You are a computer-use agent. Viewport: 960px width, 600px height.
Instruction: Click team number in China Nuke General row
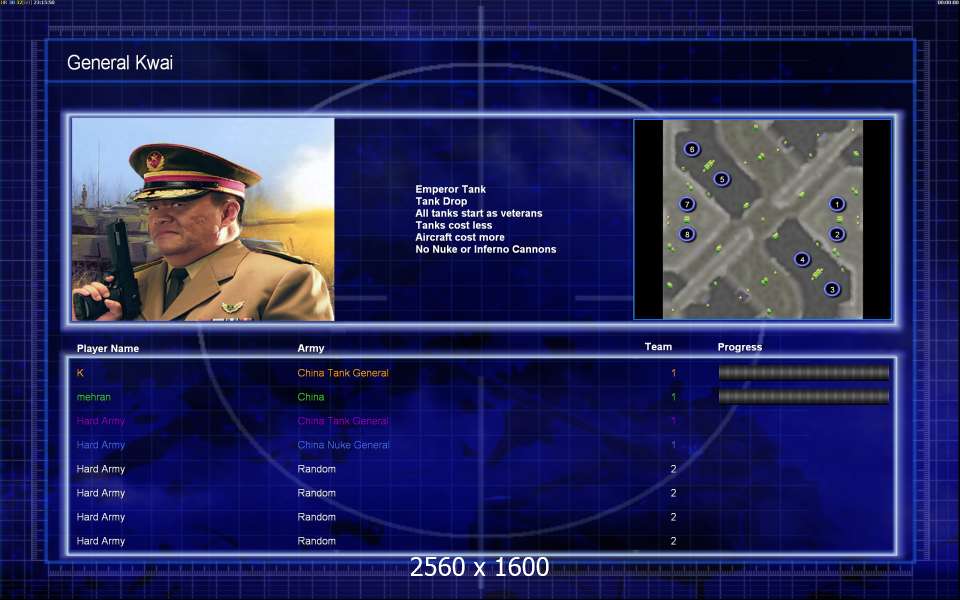click(x=673, y=445)
